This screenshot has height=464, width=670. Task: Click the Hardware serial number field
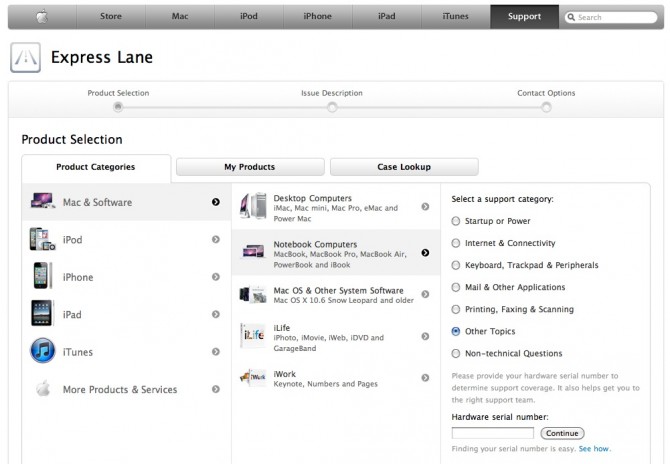pyautogui.click(x=493, y=433)
